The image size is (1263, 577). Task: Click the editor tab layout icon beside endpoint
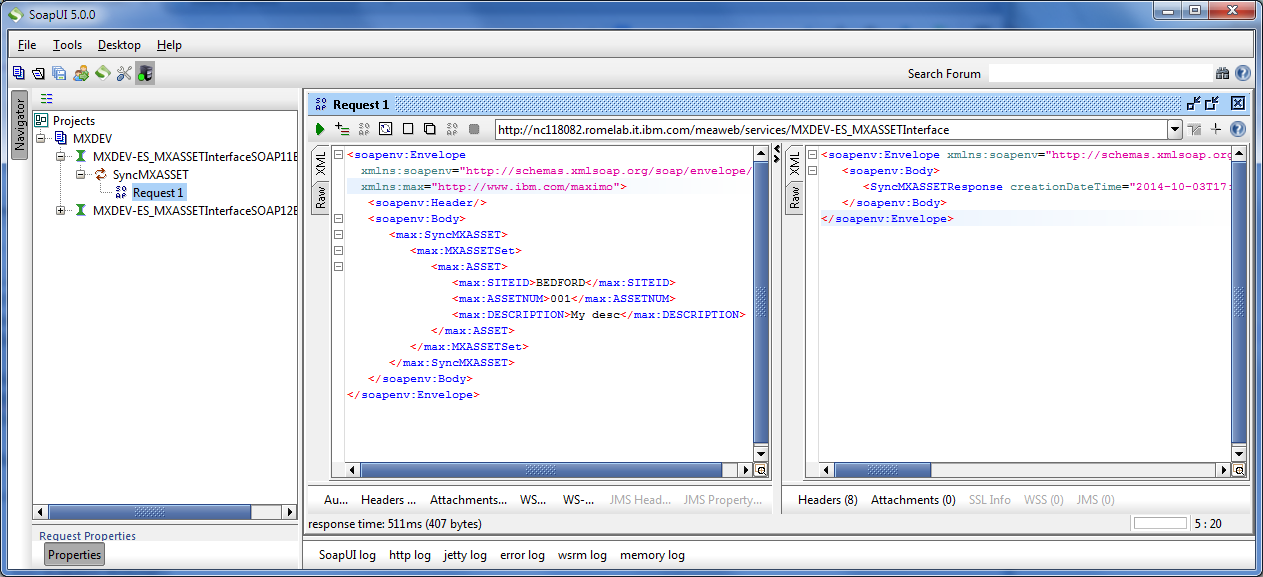tap(1195, 129)
